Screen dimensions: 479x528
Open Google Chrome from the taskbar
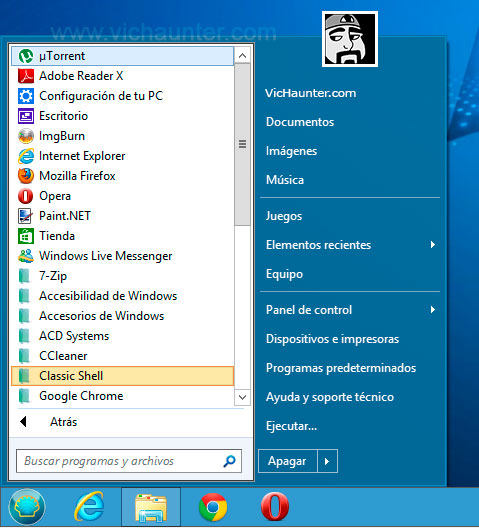coord(213,507)
